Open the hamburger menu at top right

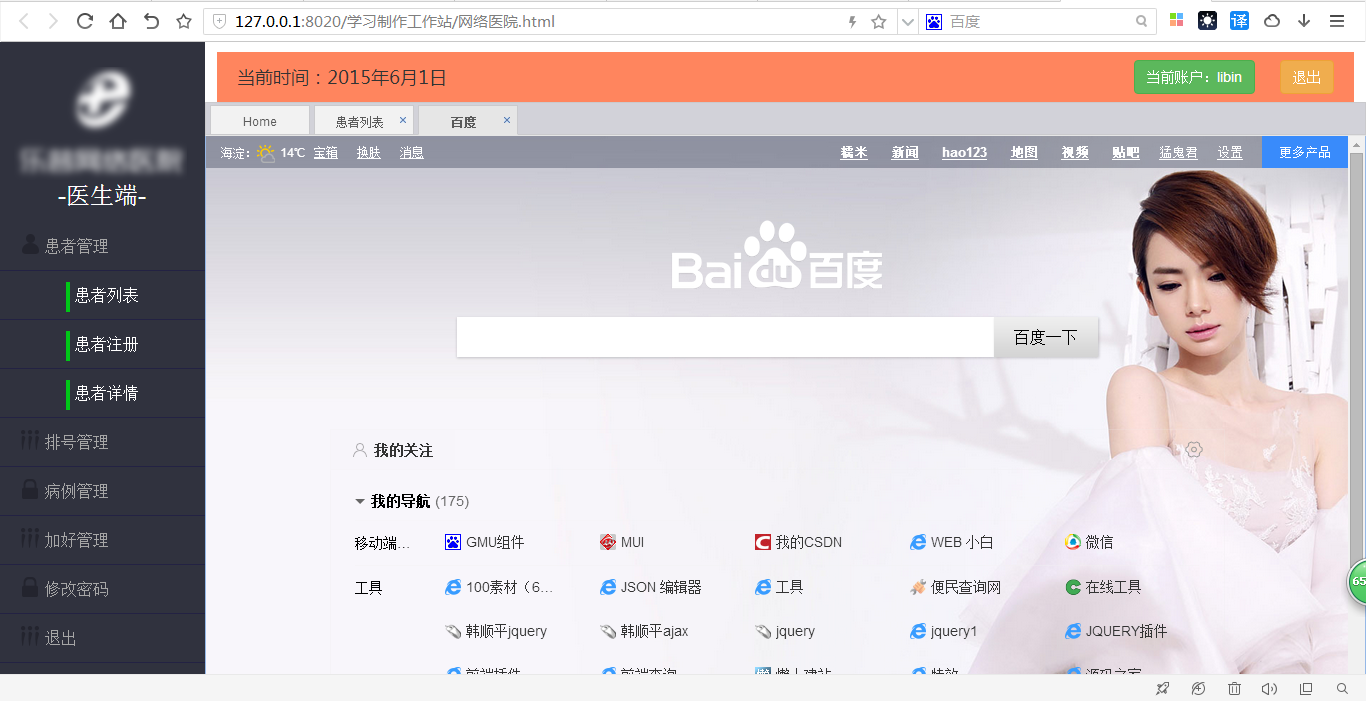click(x=1337, y=20)
